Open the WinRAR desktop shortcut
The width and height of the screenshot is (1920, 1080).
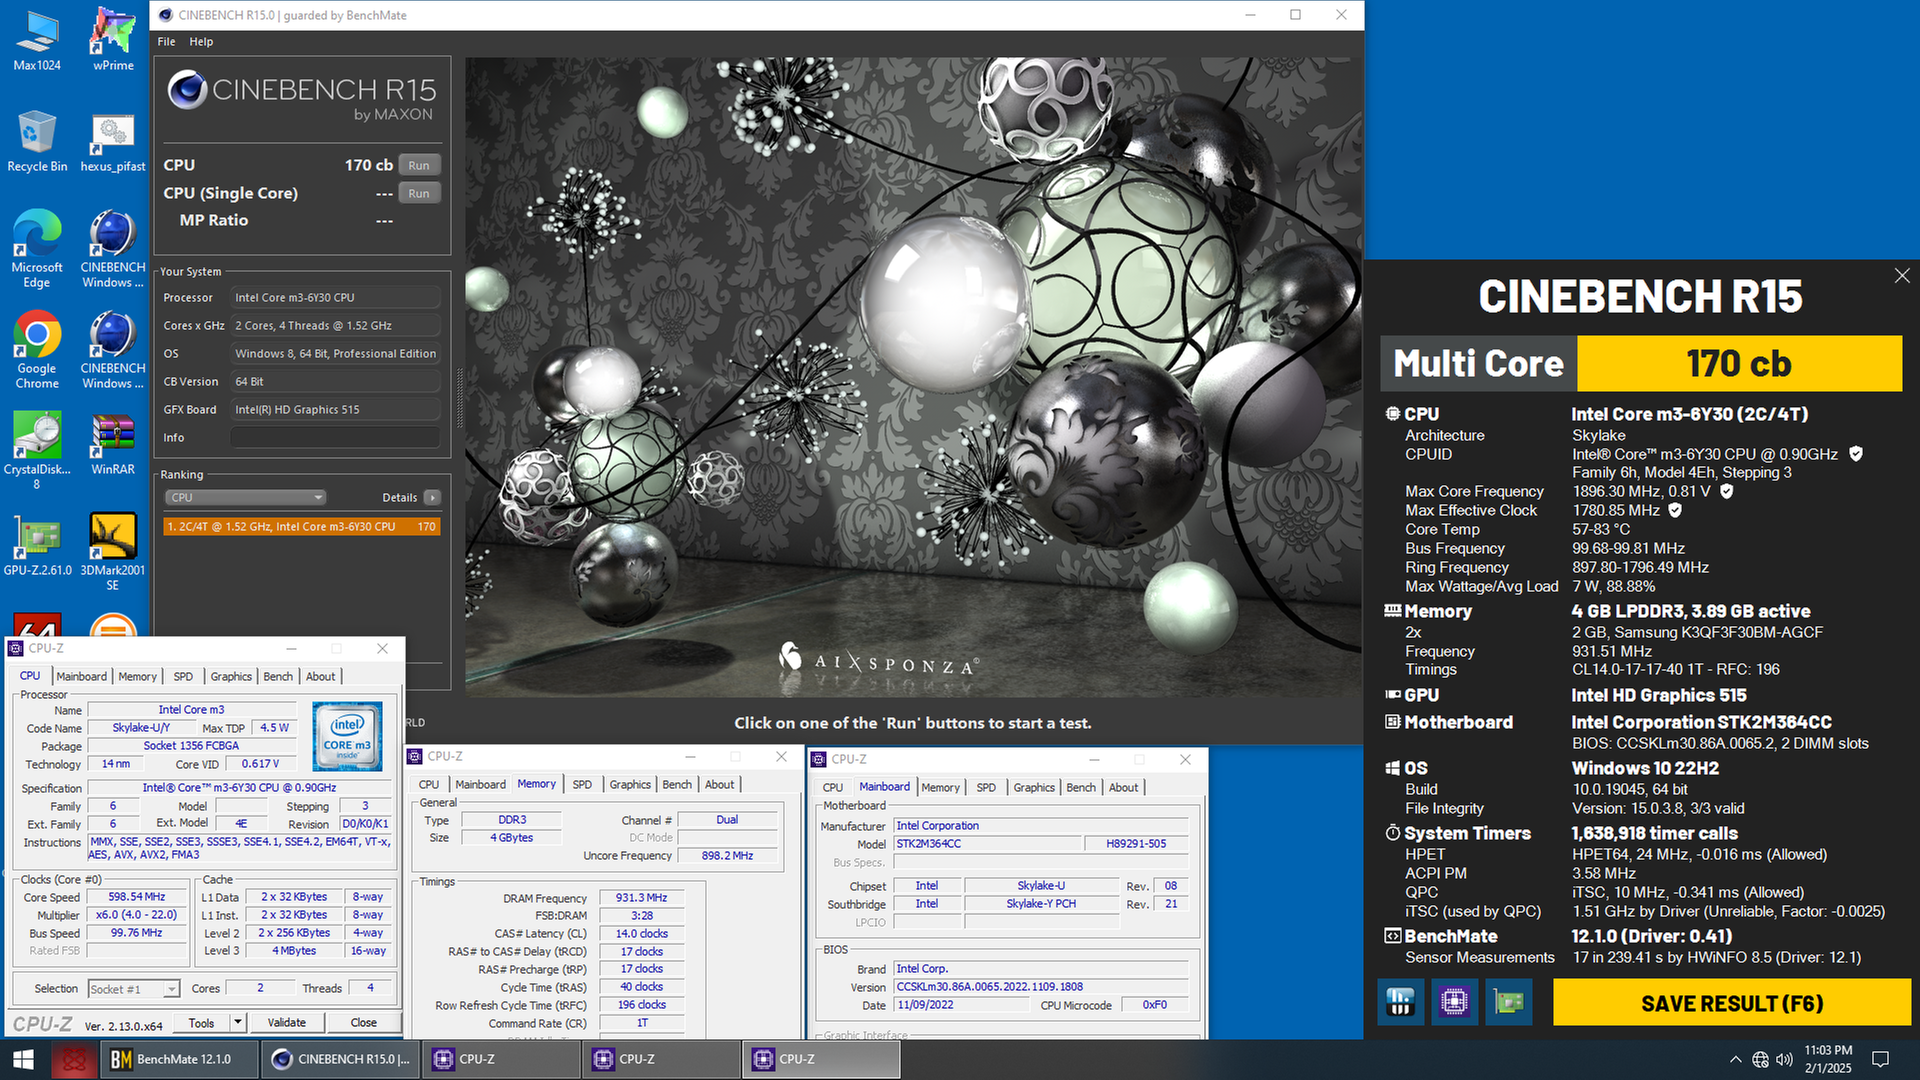pos(113,445)
